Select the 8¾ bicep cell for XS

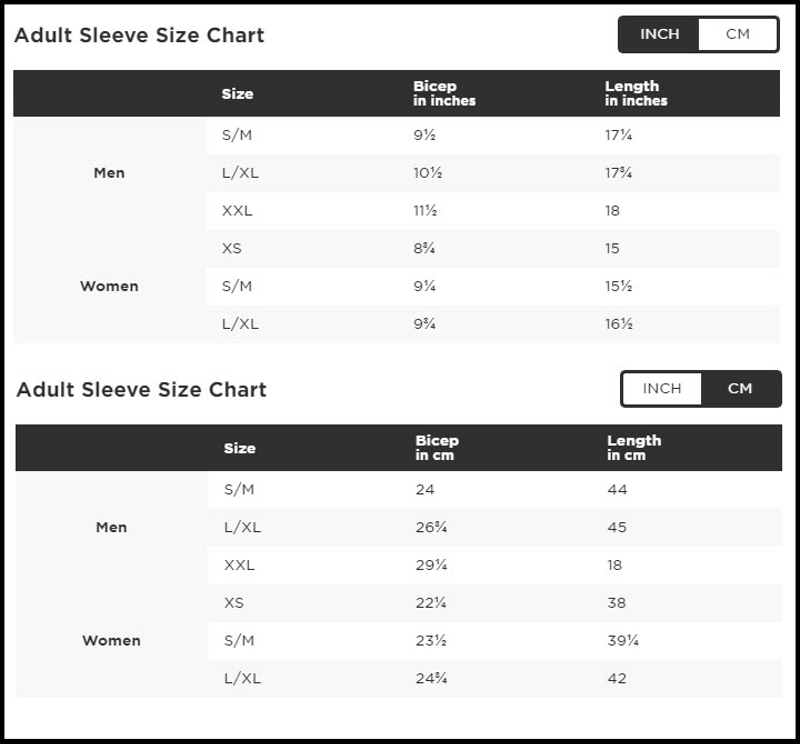point(423,248)
